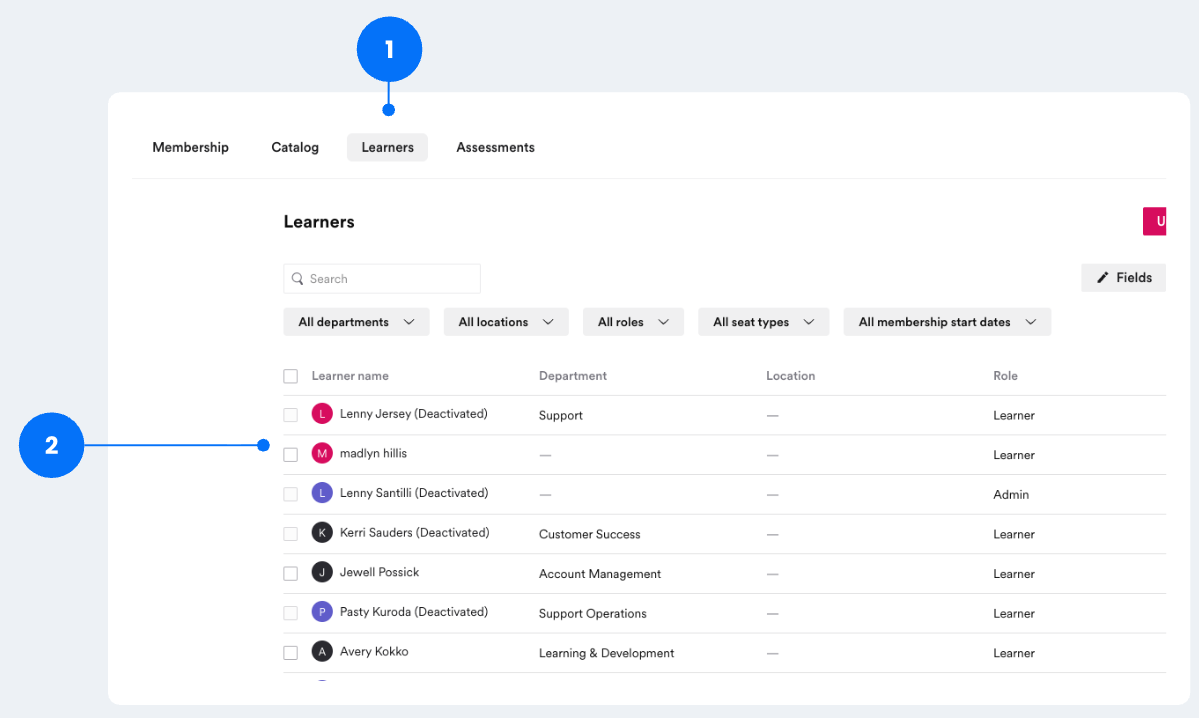Click the pencil icon on Fields

click(x=1103, y=278)
